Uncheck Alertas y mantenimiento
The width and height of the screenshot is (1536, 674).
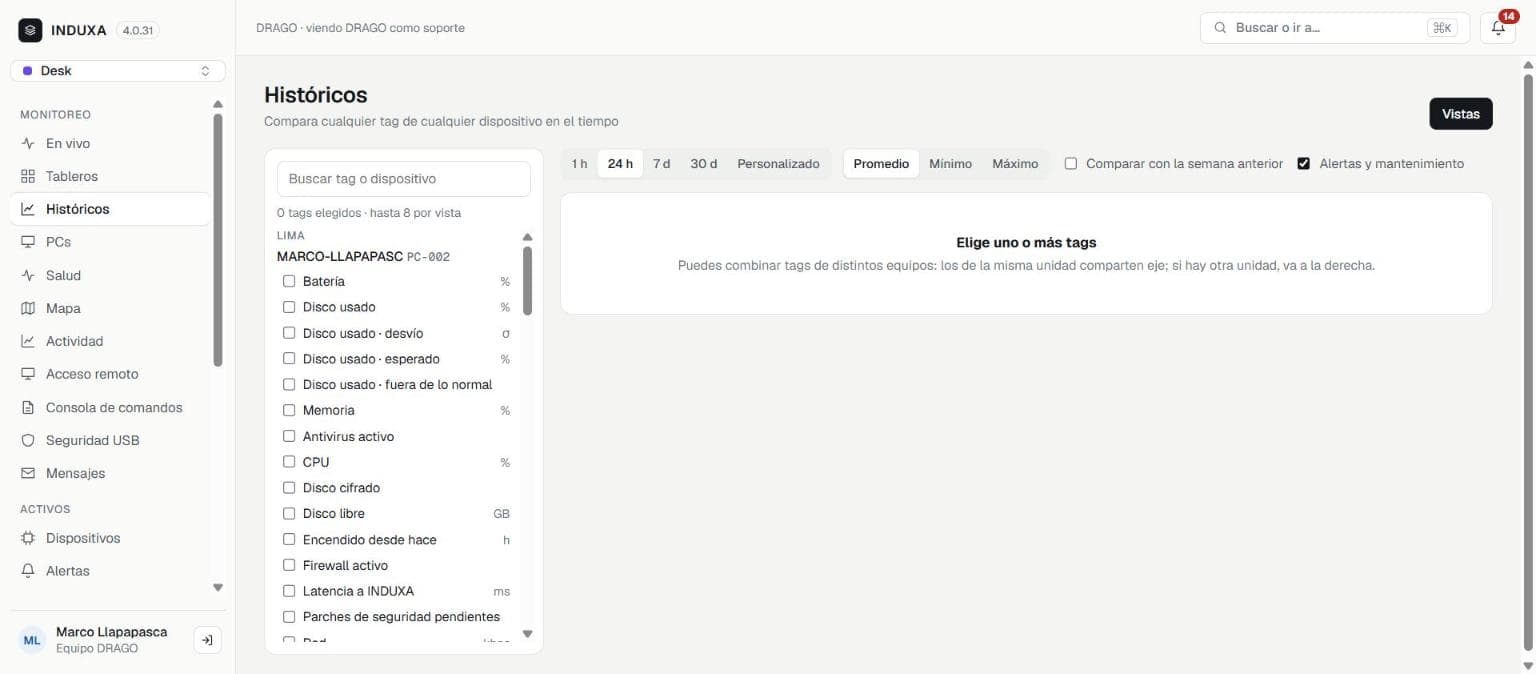click(x=1304, y=164)
